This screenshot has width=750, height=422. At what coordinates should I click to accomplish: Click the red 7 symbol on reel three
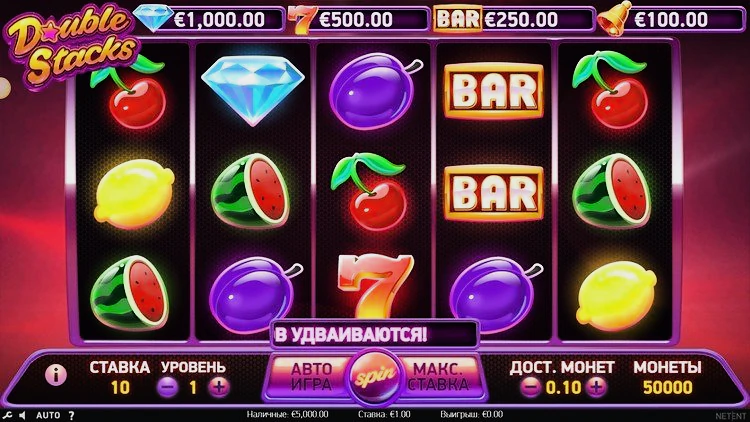click(x=375, y=286)
